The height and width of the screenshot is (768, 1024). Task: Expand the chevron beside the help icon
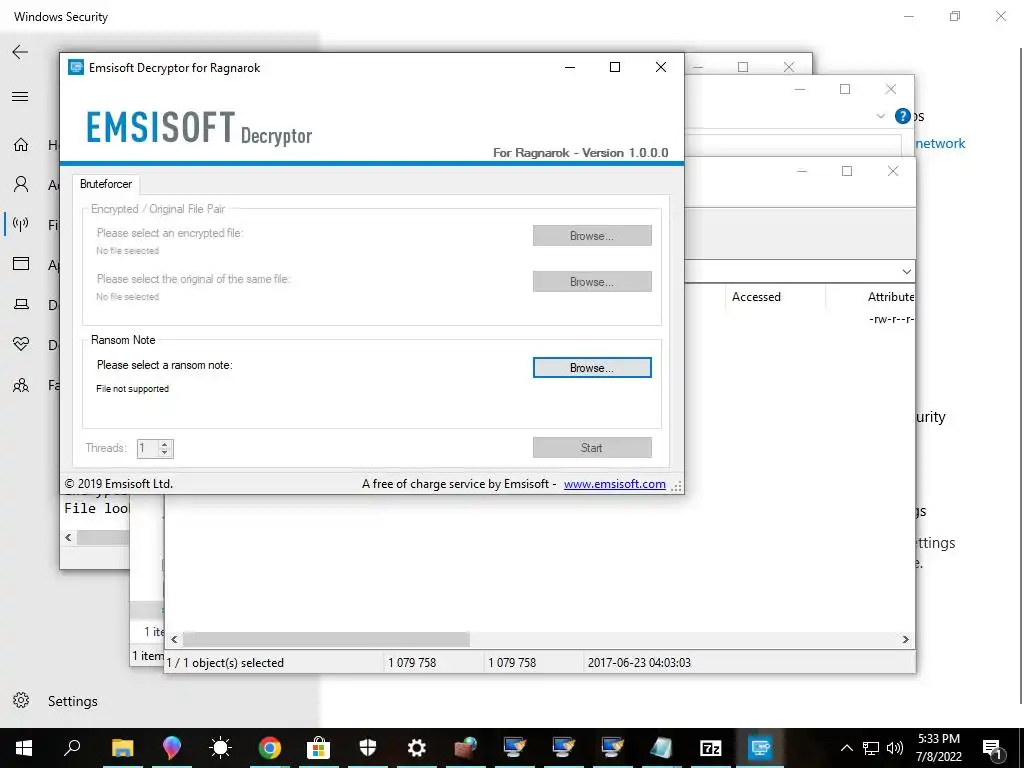point(880,116)
